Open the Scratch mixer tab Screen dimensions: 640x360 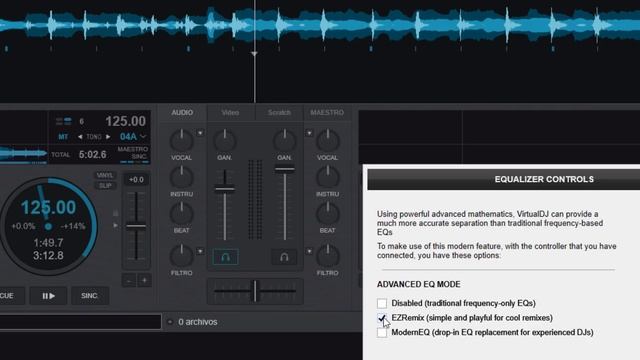tap(279, 113)
